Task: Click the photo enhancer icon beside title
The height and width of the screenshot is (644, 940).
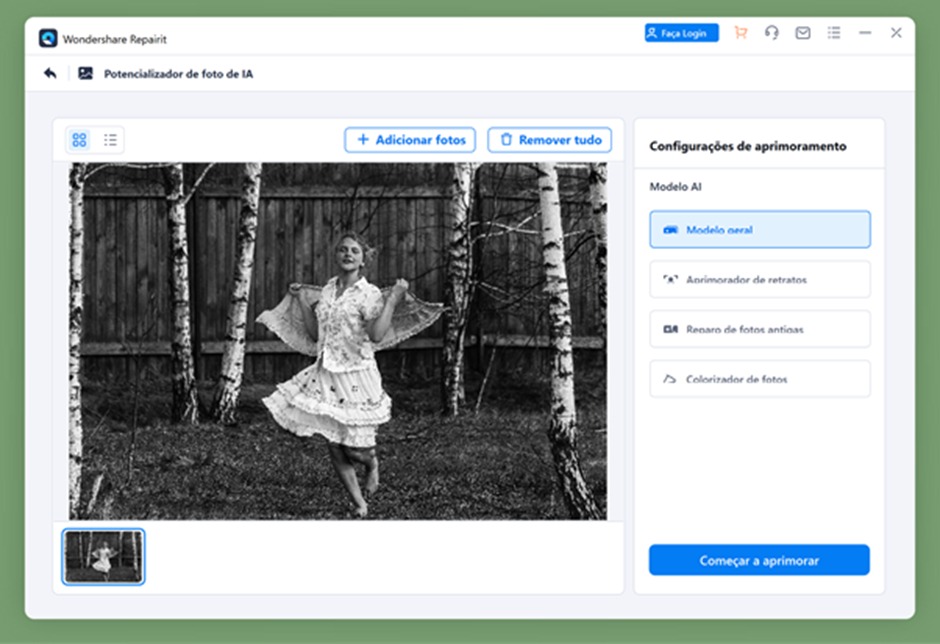Action: pos(85,73)
